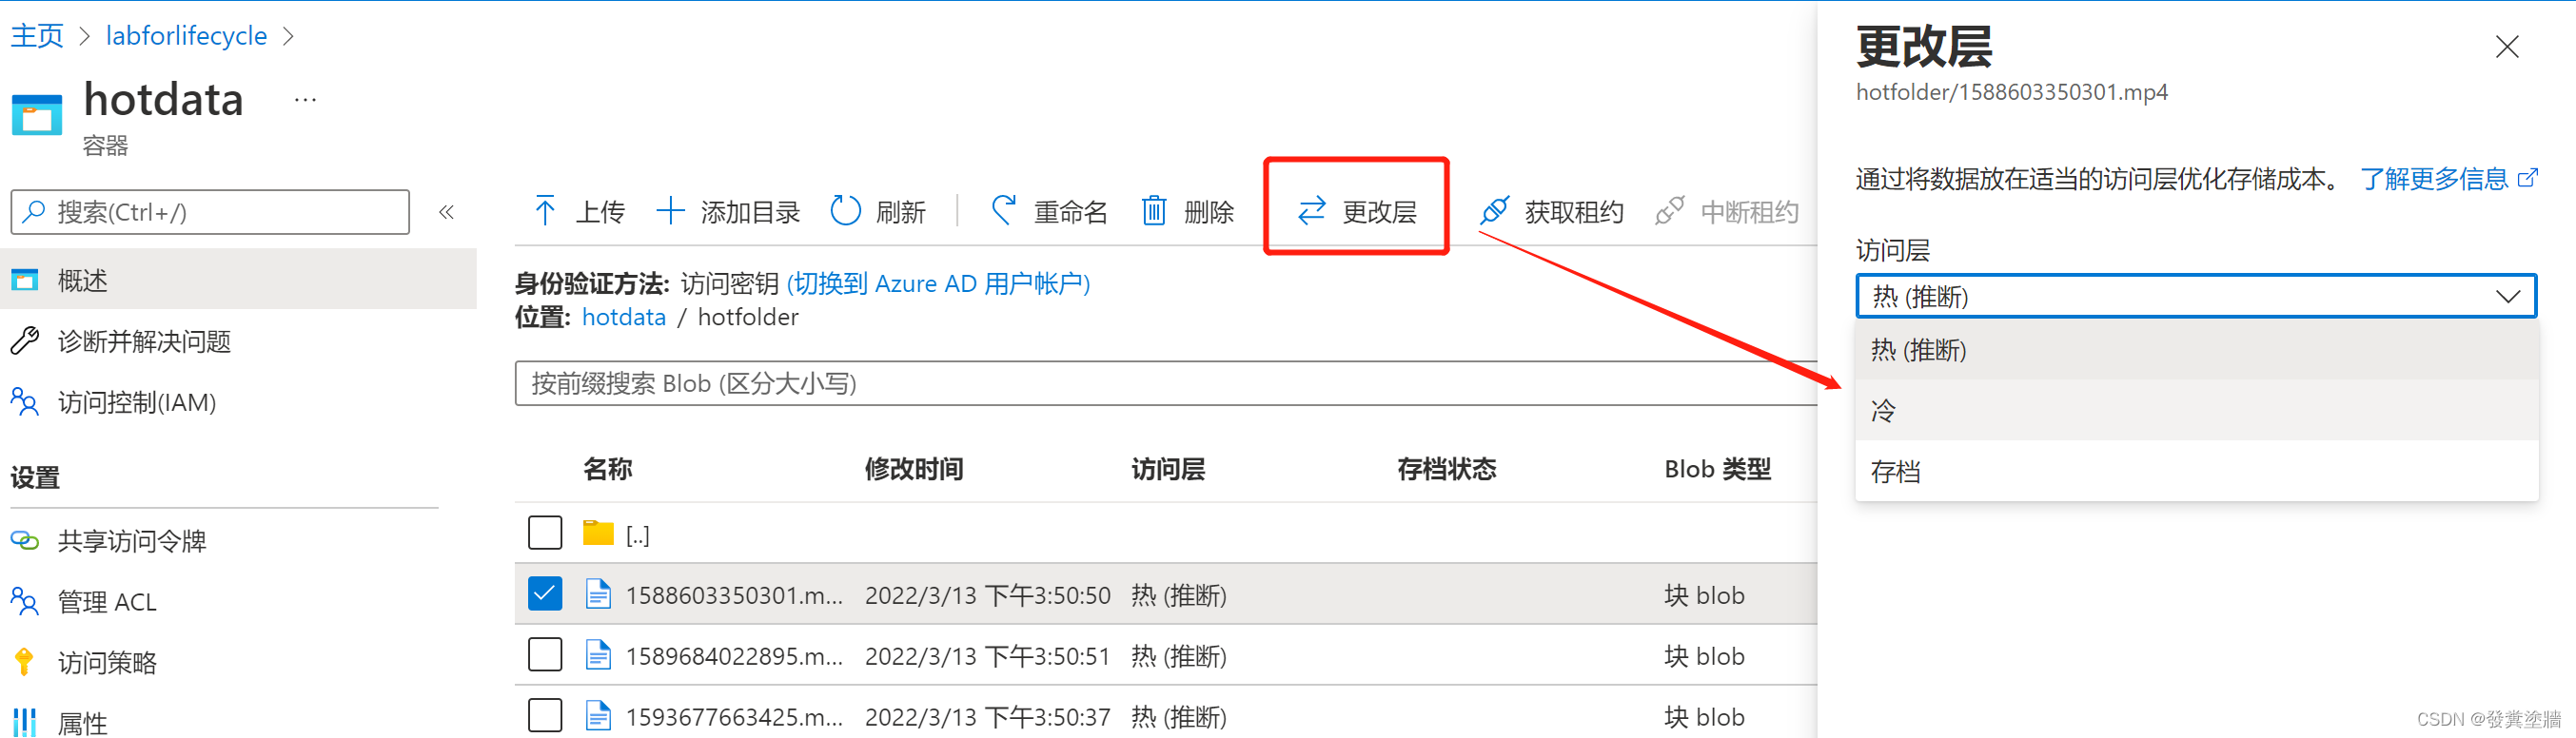This screenshot has width=2576, height=738.
Task: Open 共享访问令牌 settings item
Action: click(238, 541)
